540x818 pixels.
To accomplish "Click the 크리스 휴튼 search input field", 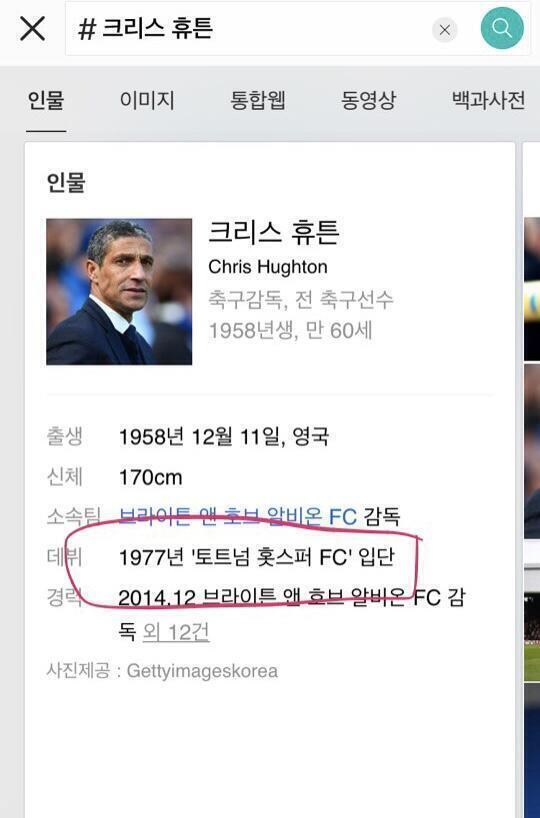I will tap(248, 29).
